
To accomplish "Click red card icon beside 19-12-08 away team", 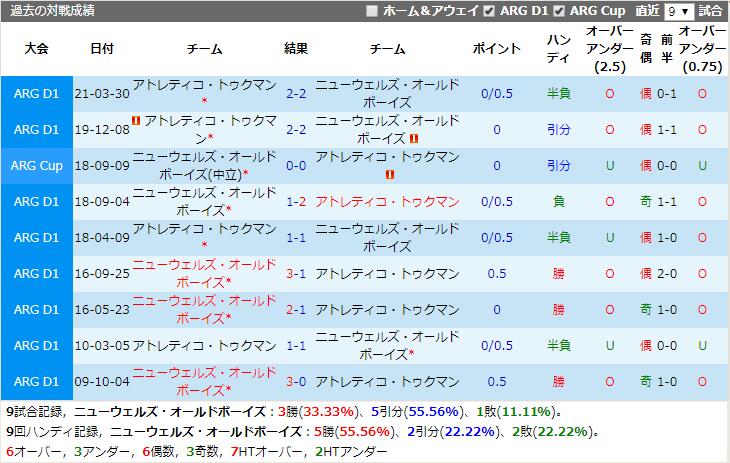I will tap(413, 138).
